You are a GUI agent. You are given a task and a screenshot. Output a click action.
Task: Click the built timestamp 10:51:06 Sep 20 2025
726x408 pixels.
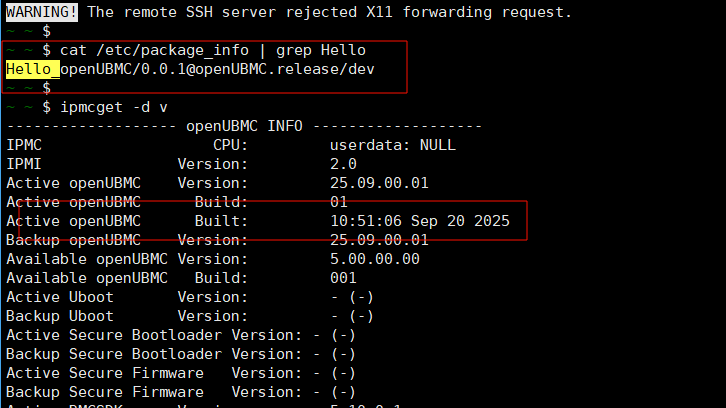pyautogui.click(x=420, y=221)
